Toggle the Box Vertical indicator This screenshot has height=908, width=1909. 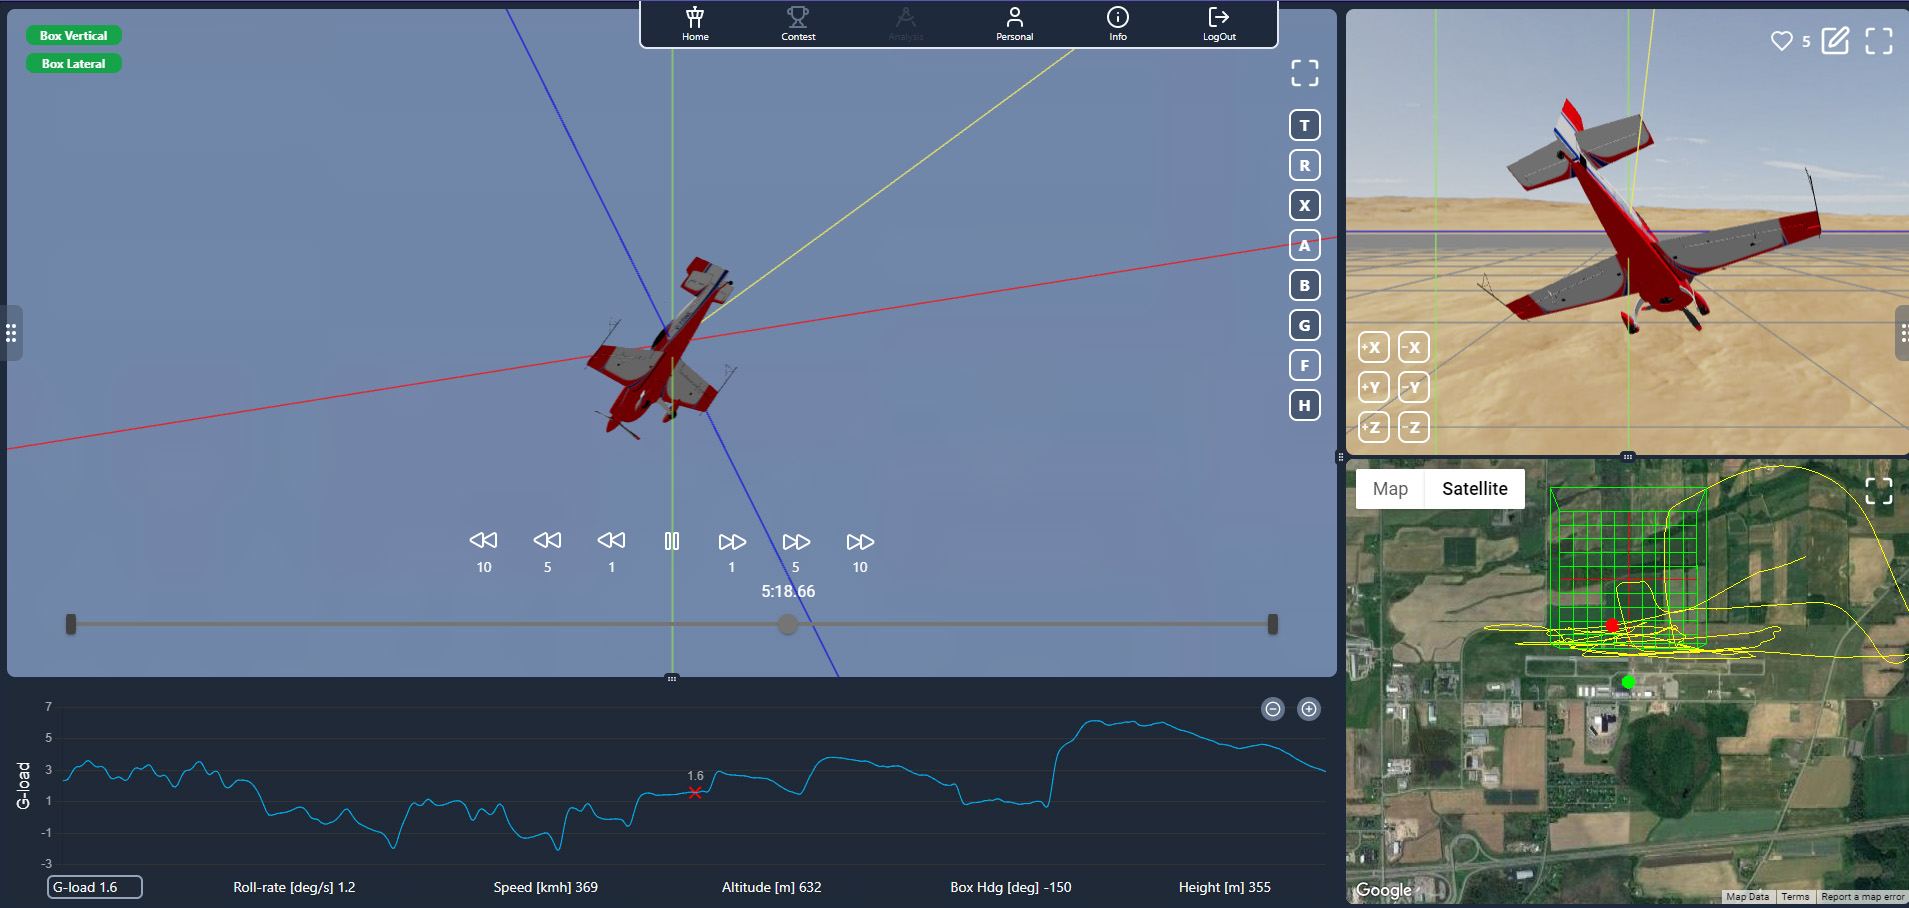click(x=74, y=35)
